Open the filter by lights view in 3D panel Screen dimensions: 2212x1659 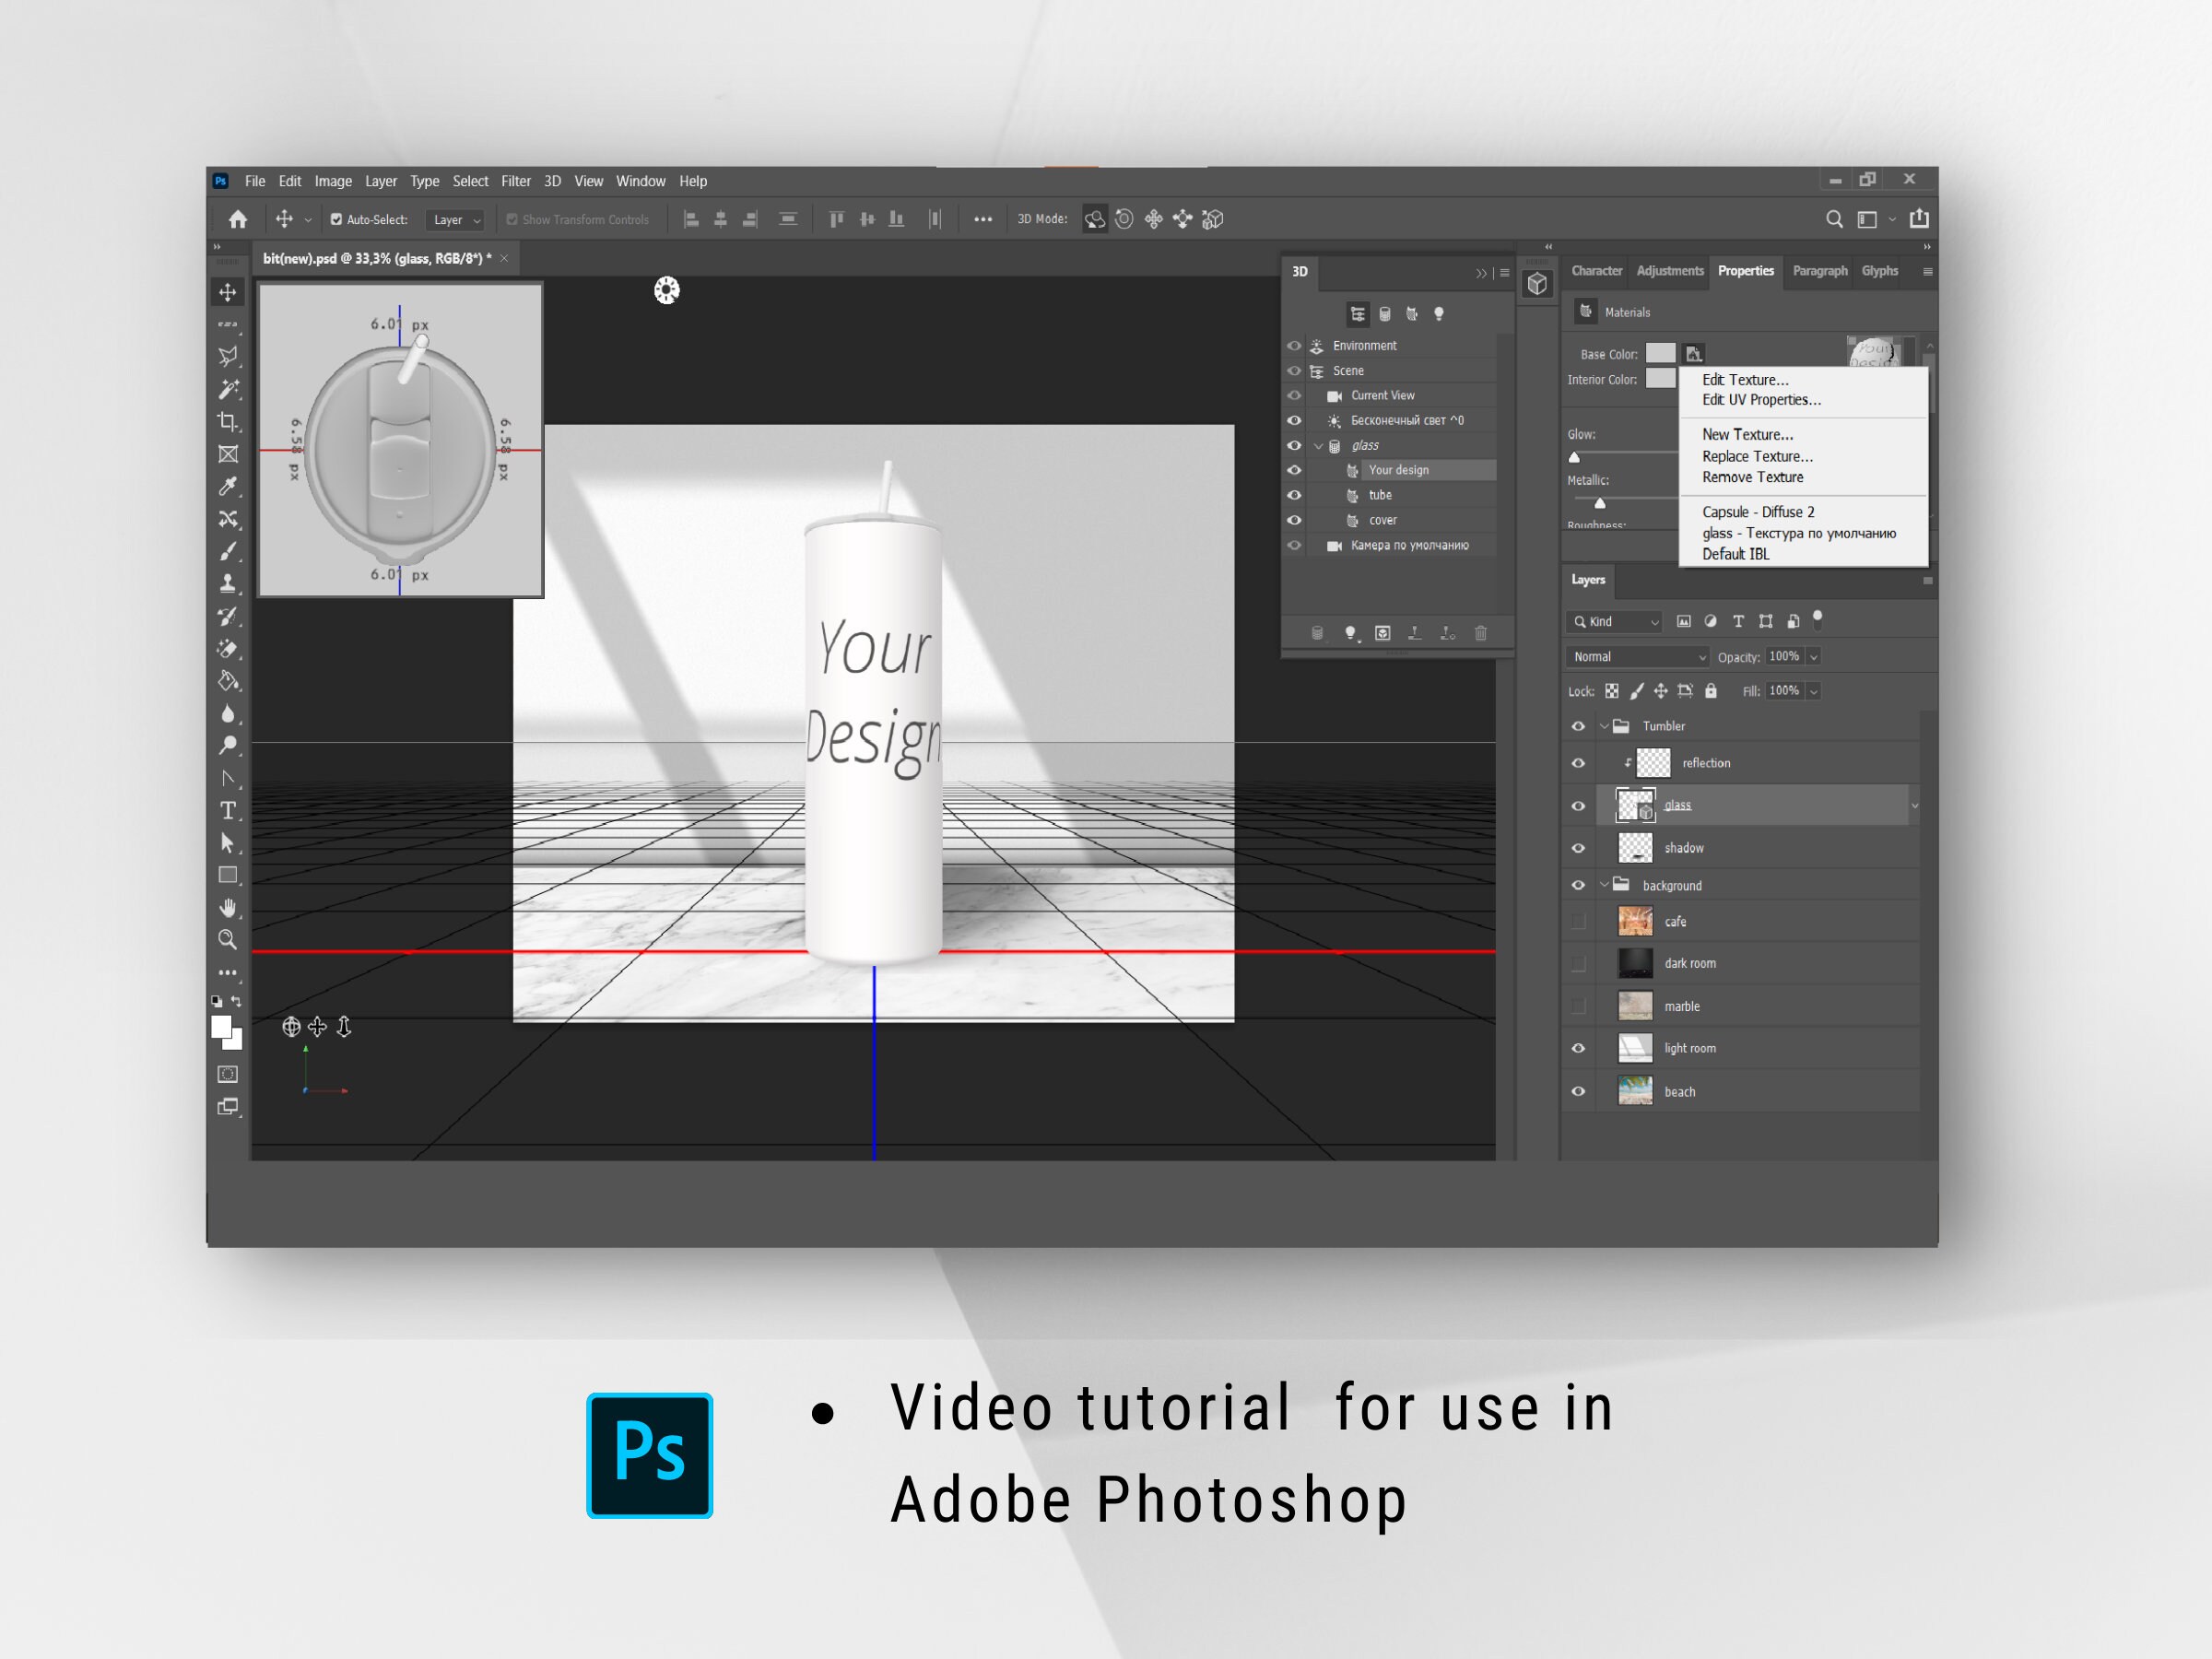1440,313
